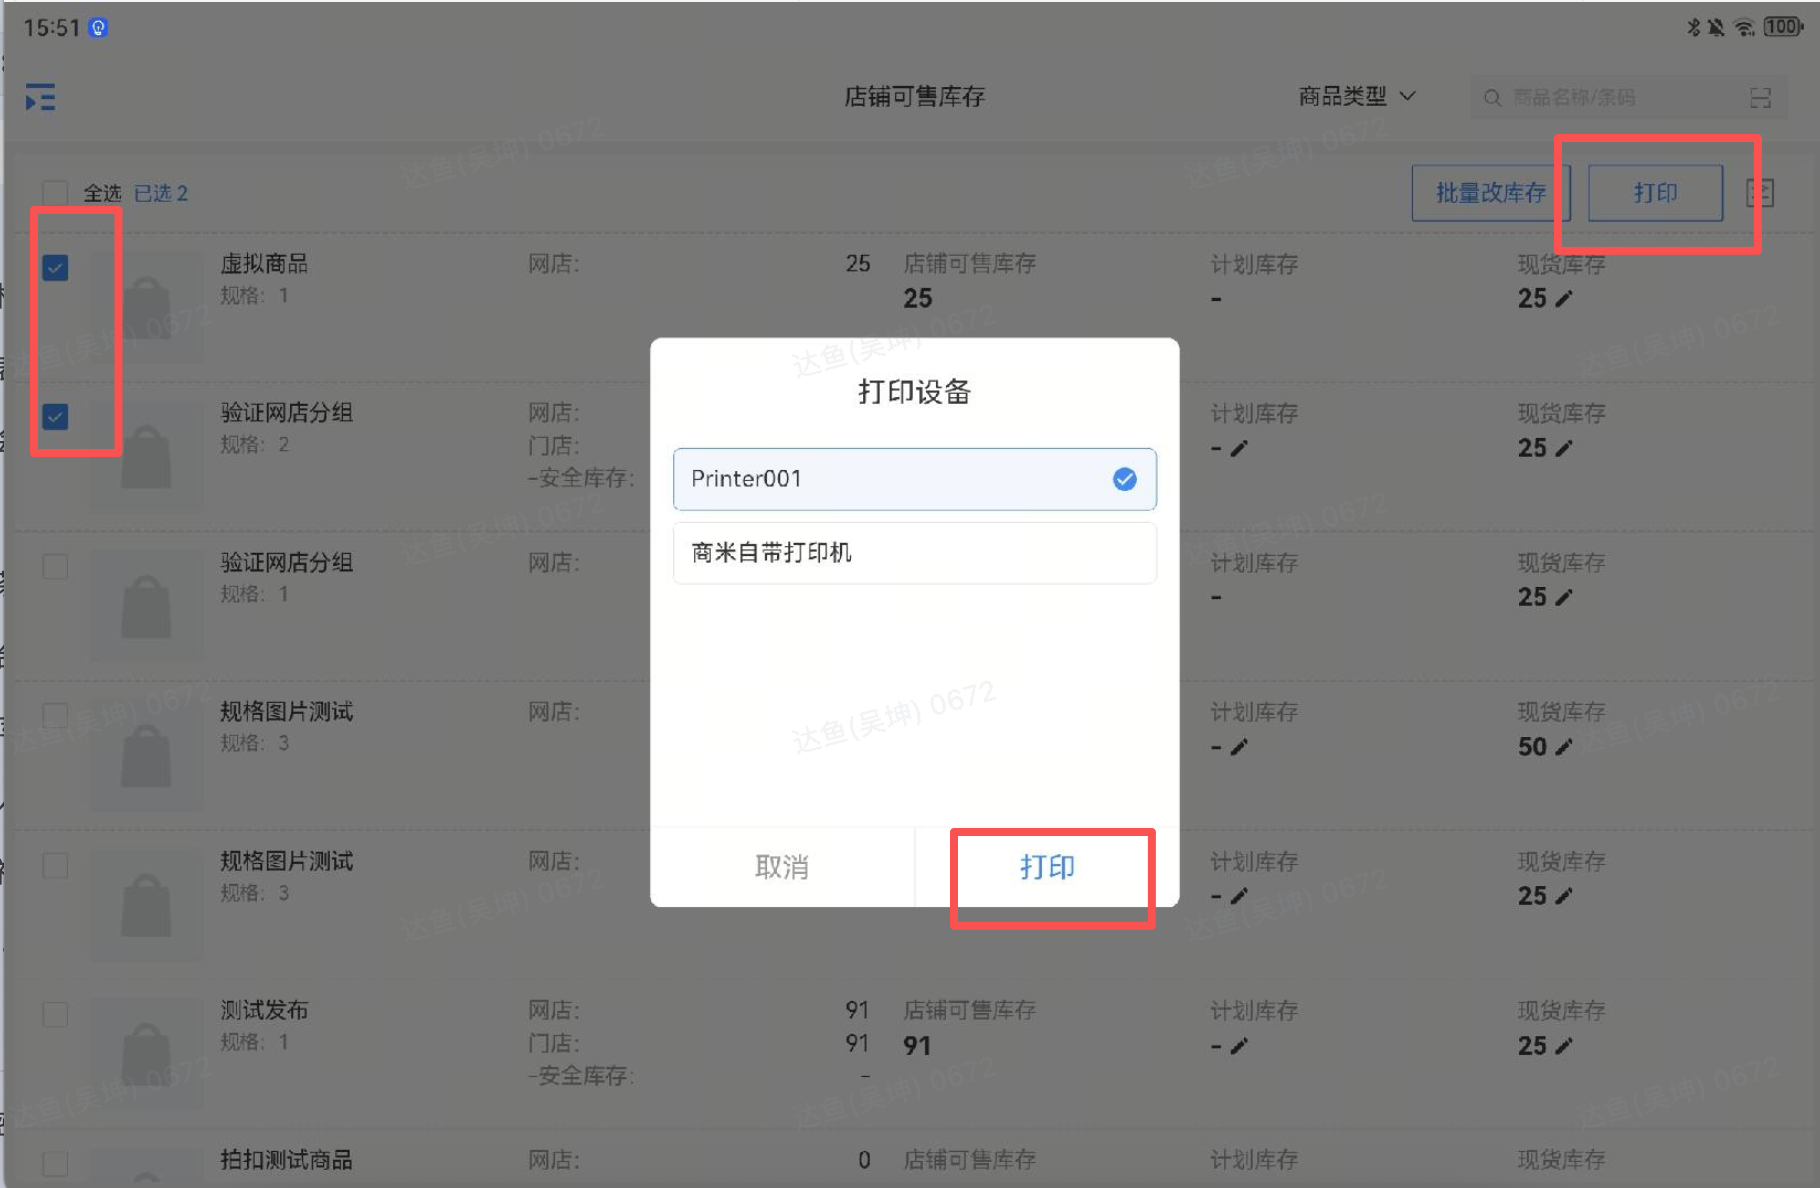
Task: Choose 商米自带打印机 printer option
Action: [914, 553]
